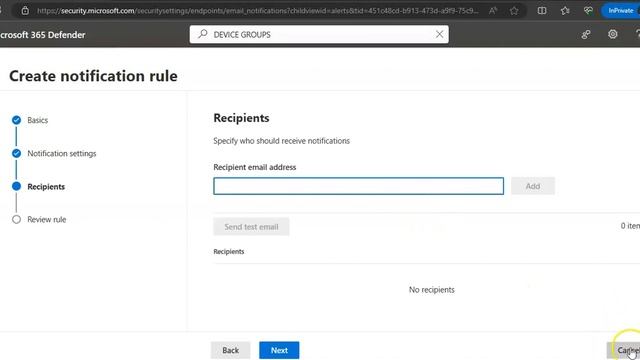
Task: Click the Create notification rule heading
Action: [x=93, y=76]
